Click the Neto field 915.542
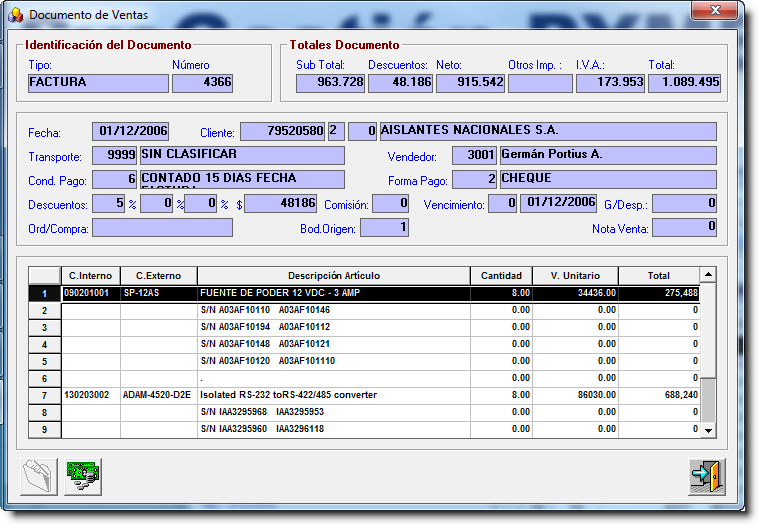The width and height of the screenshot is (759, 525). click(x=471, y=83)
